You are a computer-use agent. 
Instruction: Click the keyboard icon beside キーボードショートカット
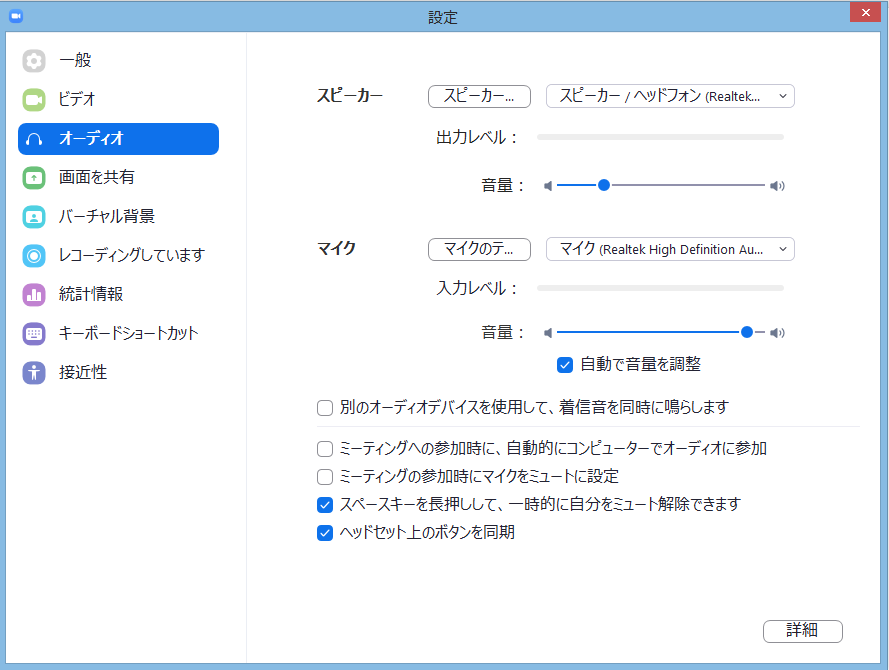(34, 333)
